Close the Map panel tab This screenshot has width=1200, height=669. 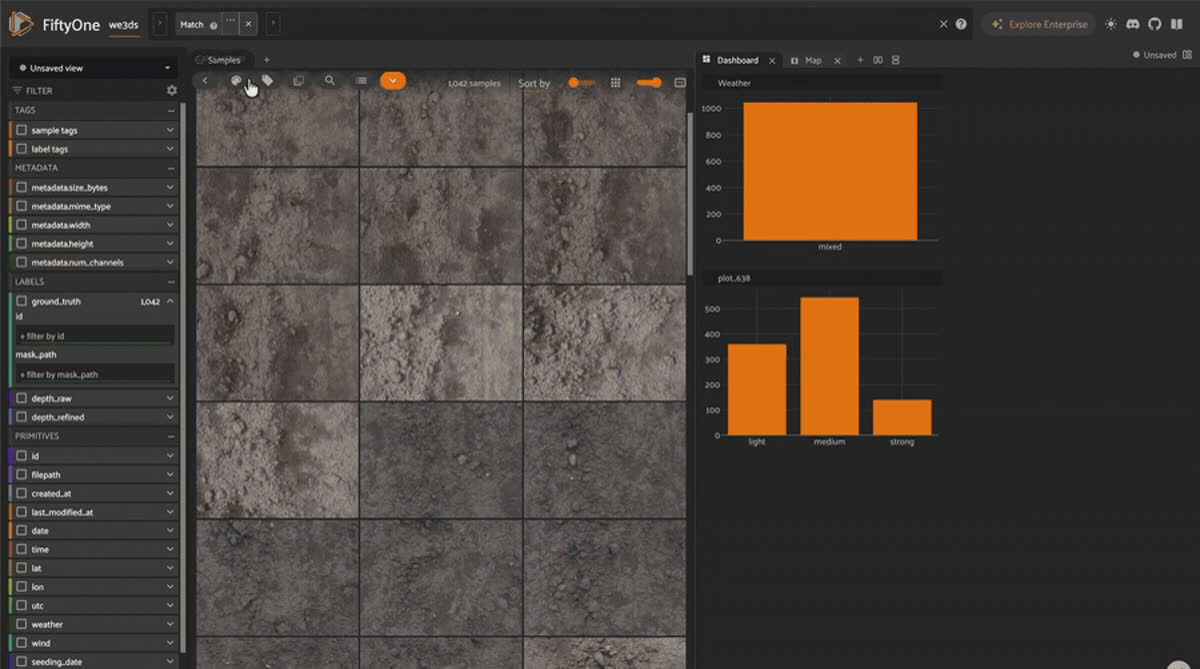tap(837, 60)
